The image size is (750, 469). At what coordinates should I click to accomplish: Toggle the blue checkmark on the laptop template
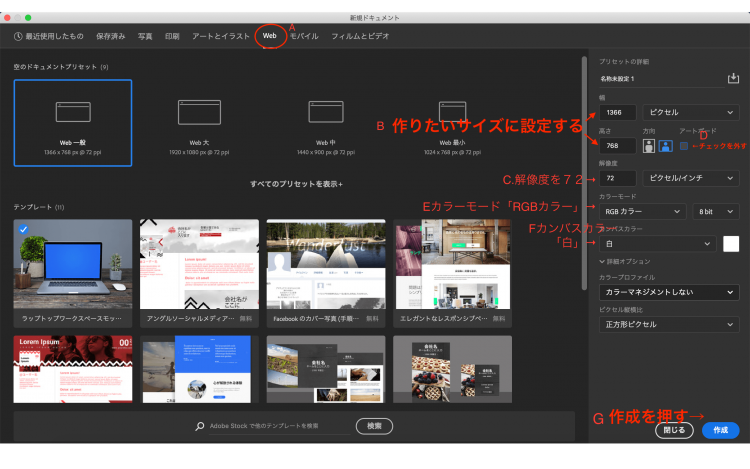coord(23,229)
